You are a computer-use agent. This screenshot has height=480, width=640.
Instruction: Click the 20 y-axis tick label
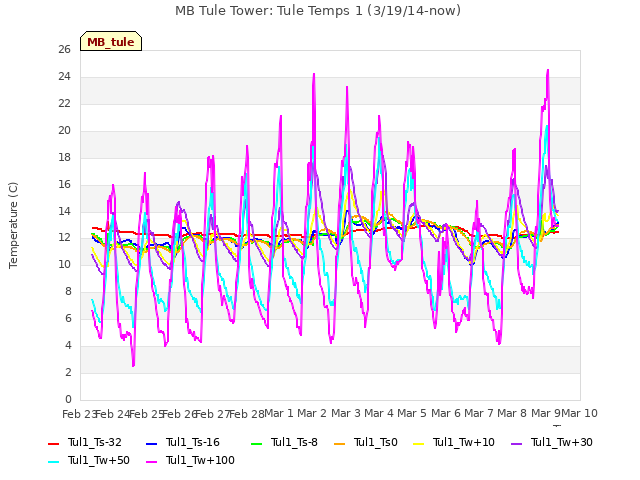[64, 130]
